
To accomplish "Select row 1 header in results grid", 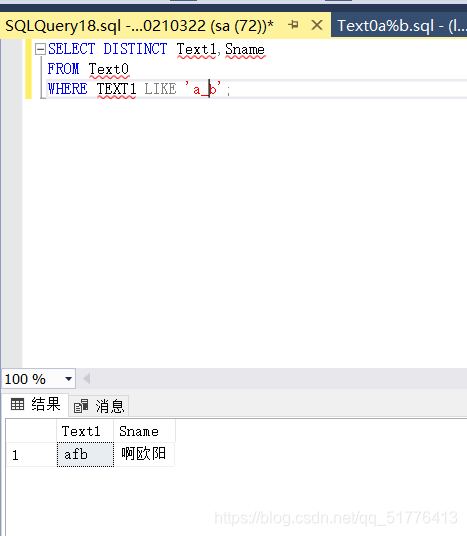I will coord(31,455).
